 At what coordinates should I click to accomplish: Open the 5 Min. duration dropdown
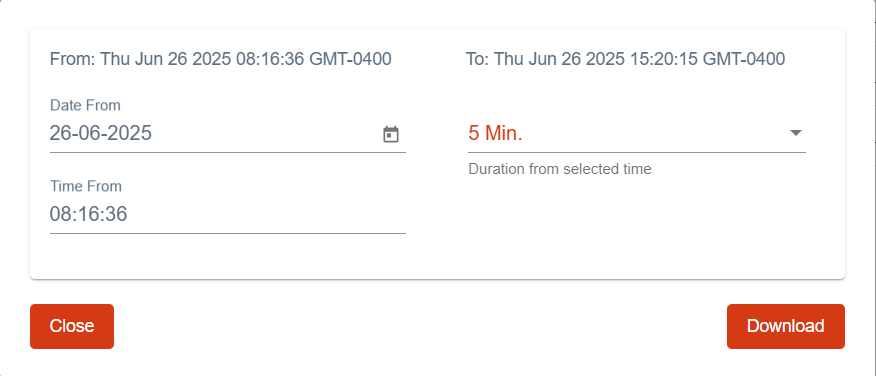coord(636,134)
